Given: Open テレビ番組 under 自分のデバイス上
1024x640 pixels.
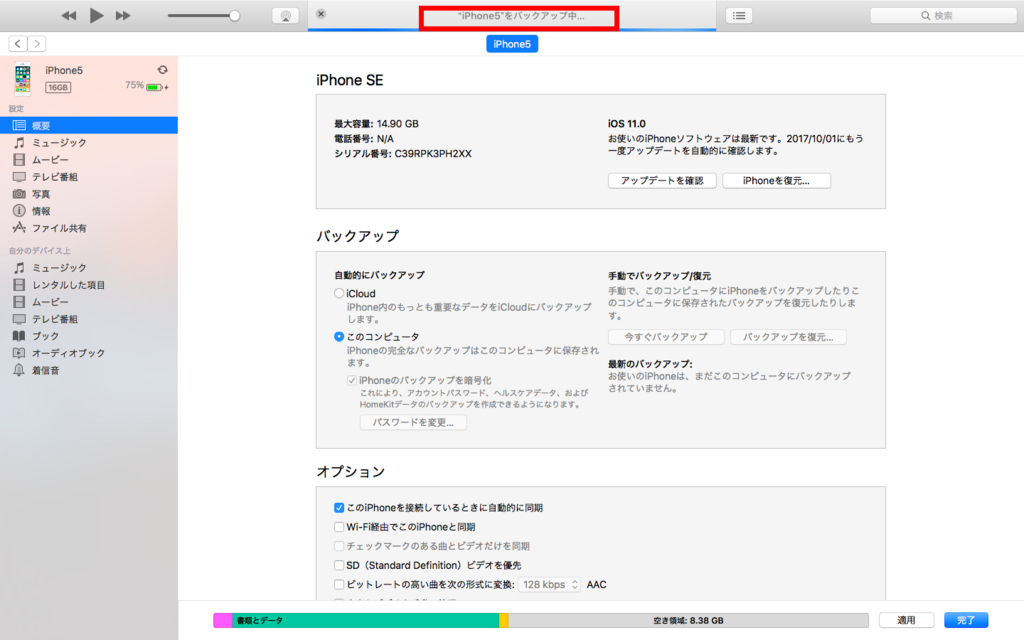Looking at the screenshot, I should (x=89, y=319).
